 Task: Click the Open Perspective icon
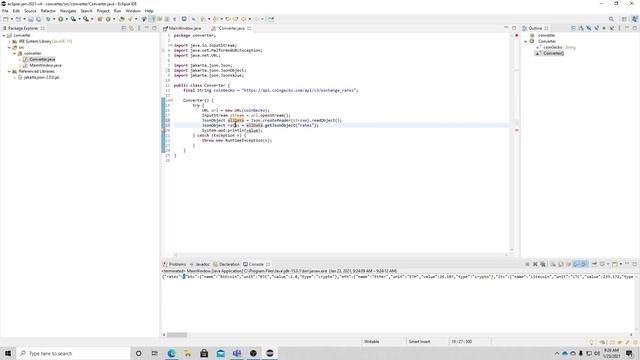click(624, 19)
